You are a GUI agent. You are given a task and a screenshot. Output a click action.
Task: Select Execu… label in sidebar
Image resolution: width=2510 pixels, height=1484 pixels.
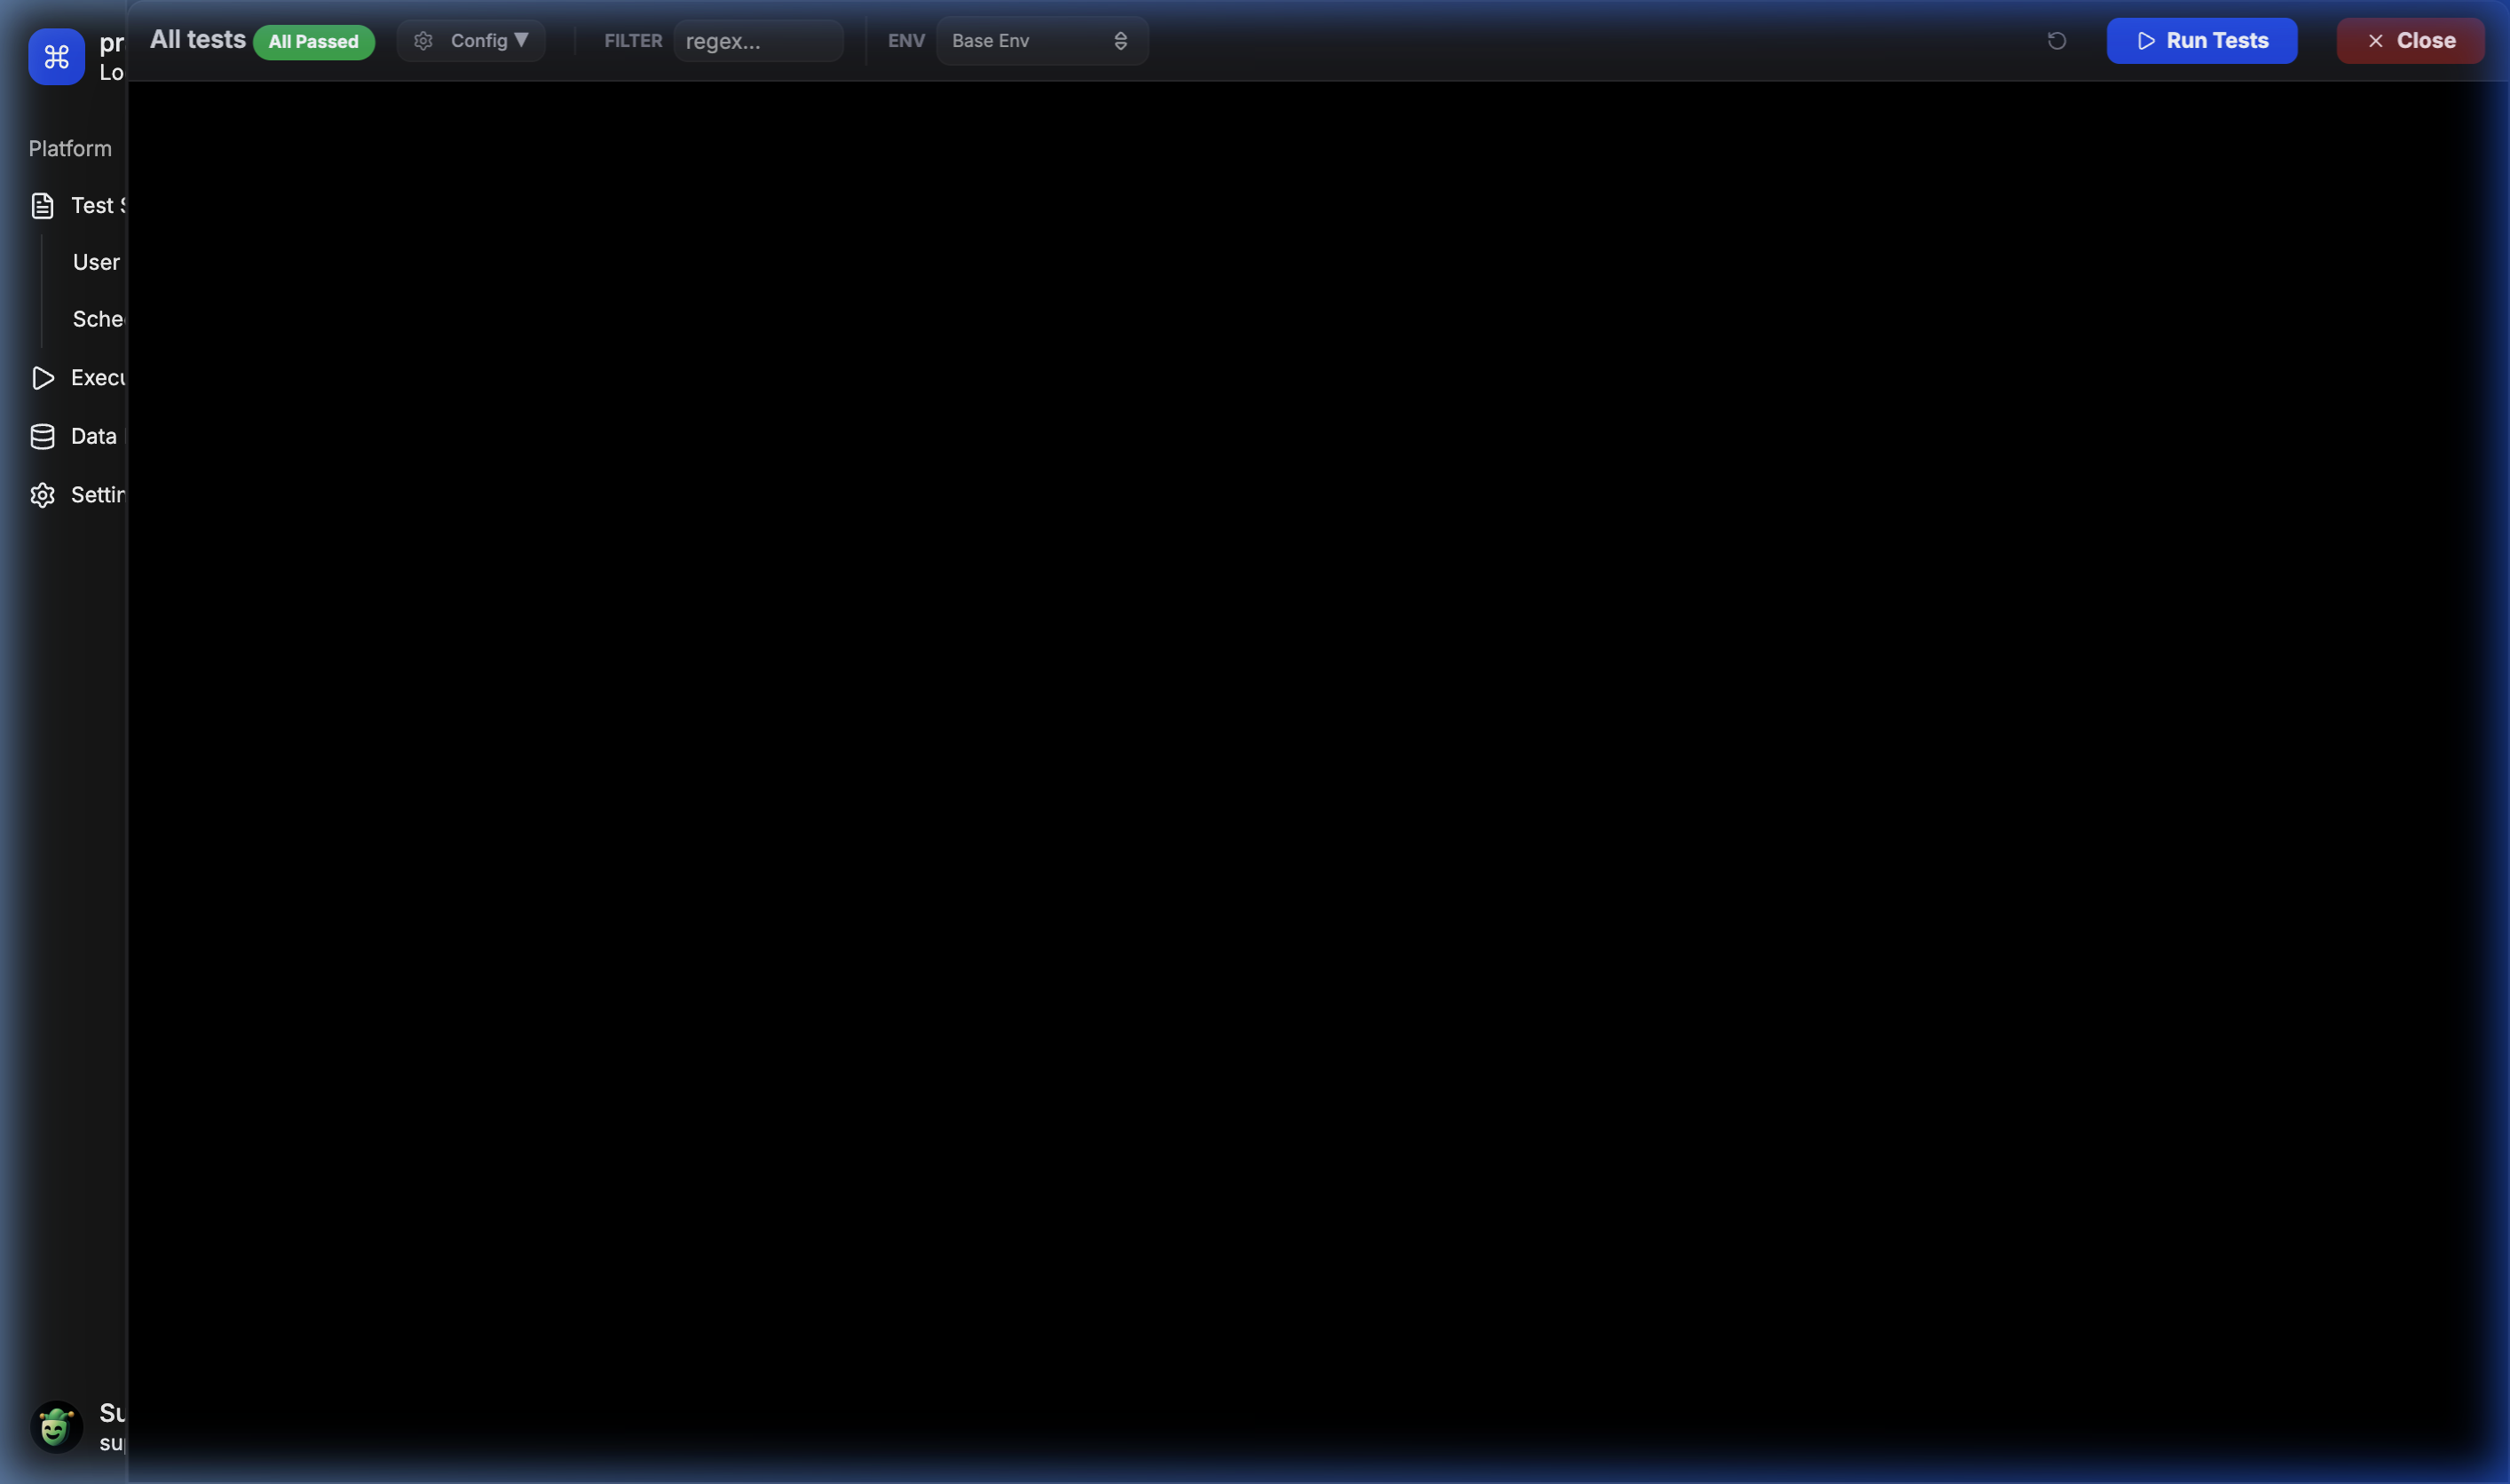click(98, 377)
